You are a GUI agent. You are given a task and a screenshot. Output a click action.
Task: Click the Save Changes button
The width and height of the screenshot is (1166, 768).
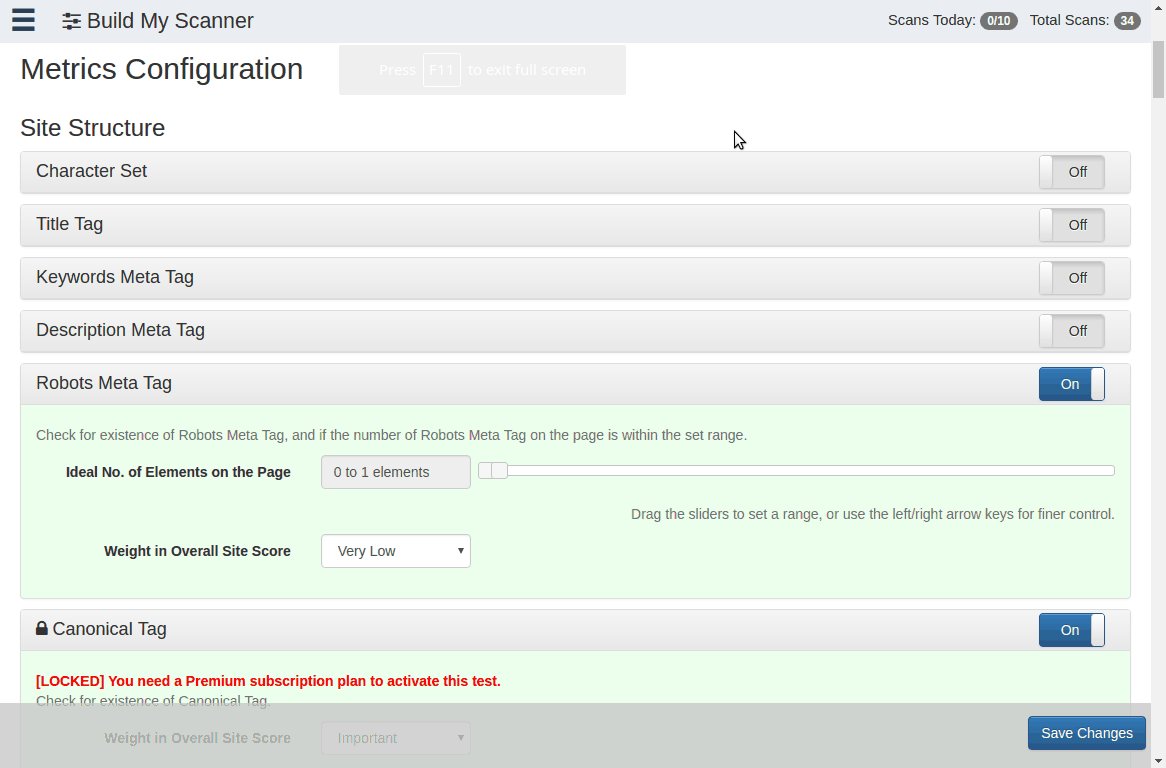coord(1086,733)
